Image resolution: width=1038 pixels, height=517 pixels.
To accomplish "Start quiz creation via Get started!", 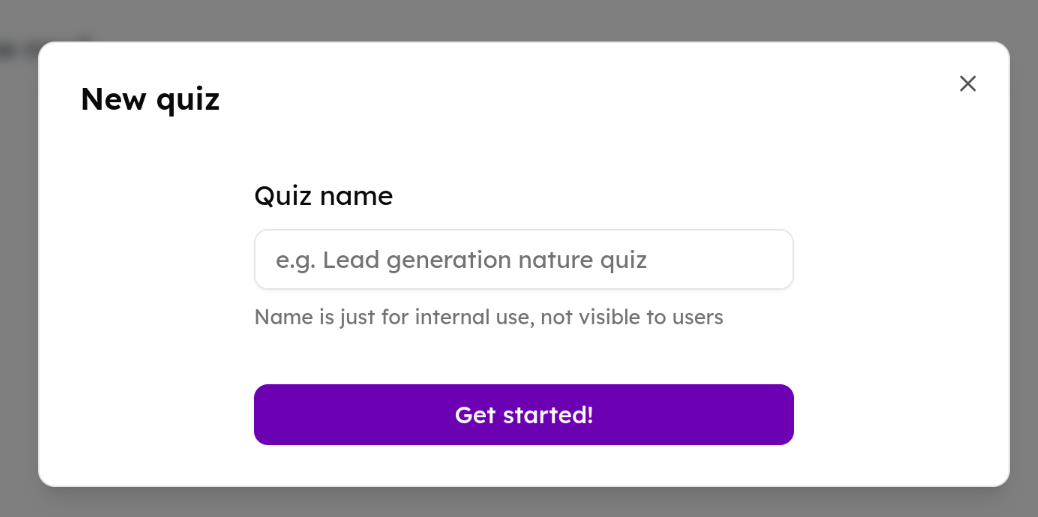I will coord(523,414).
